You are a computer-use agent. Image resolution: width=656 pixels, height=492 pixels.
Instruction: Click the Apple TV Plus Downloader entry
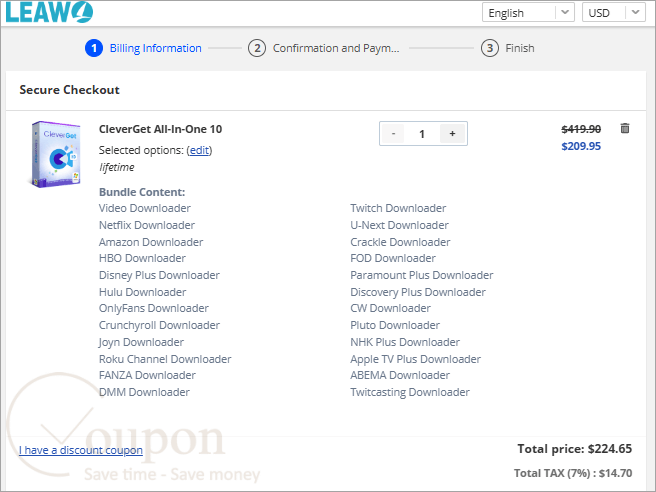tap(415, 359)
